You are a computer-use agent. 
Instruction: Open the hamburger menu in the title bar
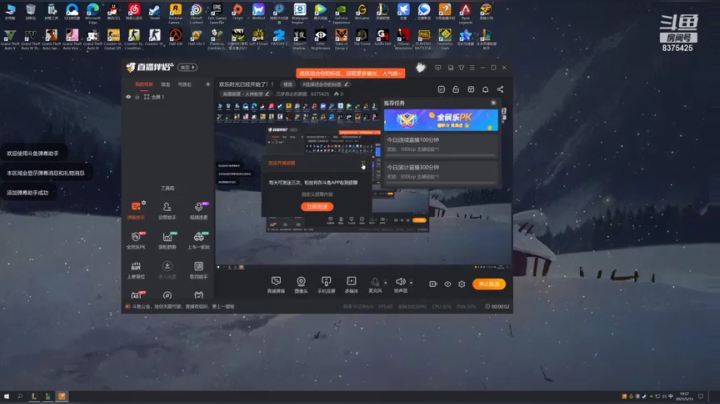[472, 67]
